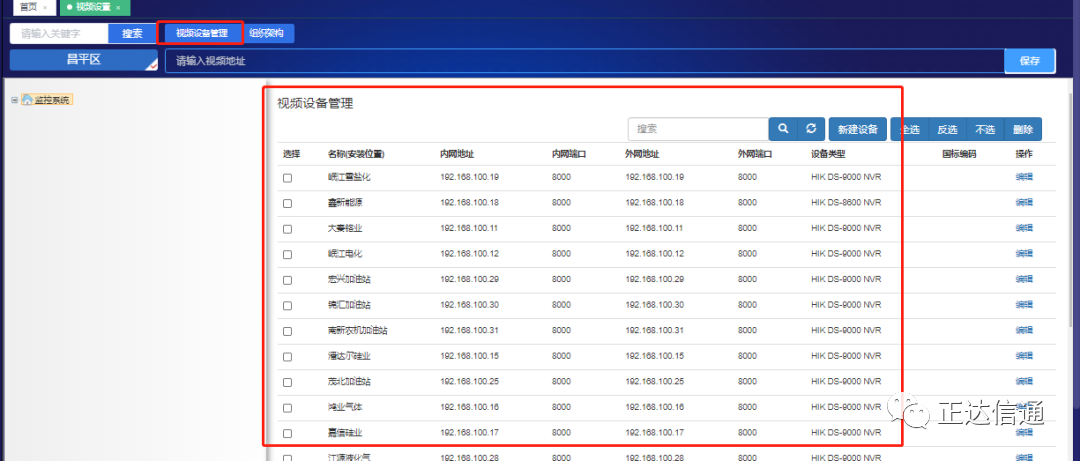Click the 名称(安装位置) column header

[355, 154]
